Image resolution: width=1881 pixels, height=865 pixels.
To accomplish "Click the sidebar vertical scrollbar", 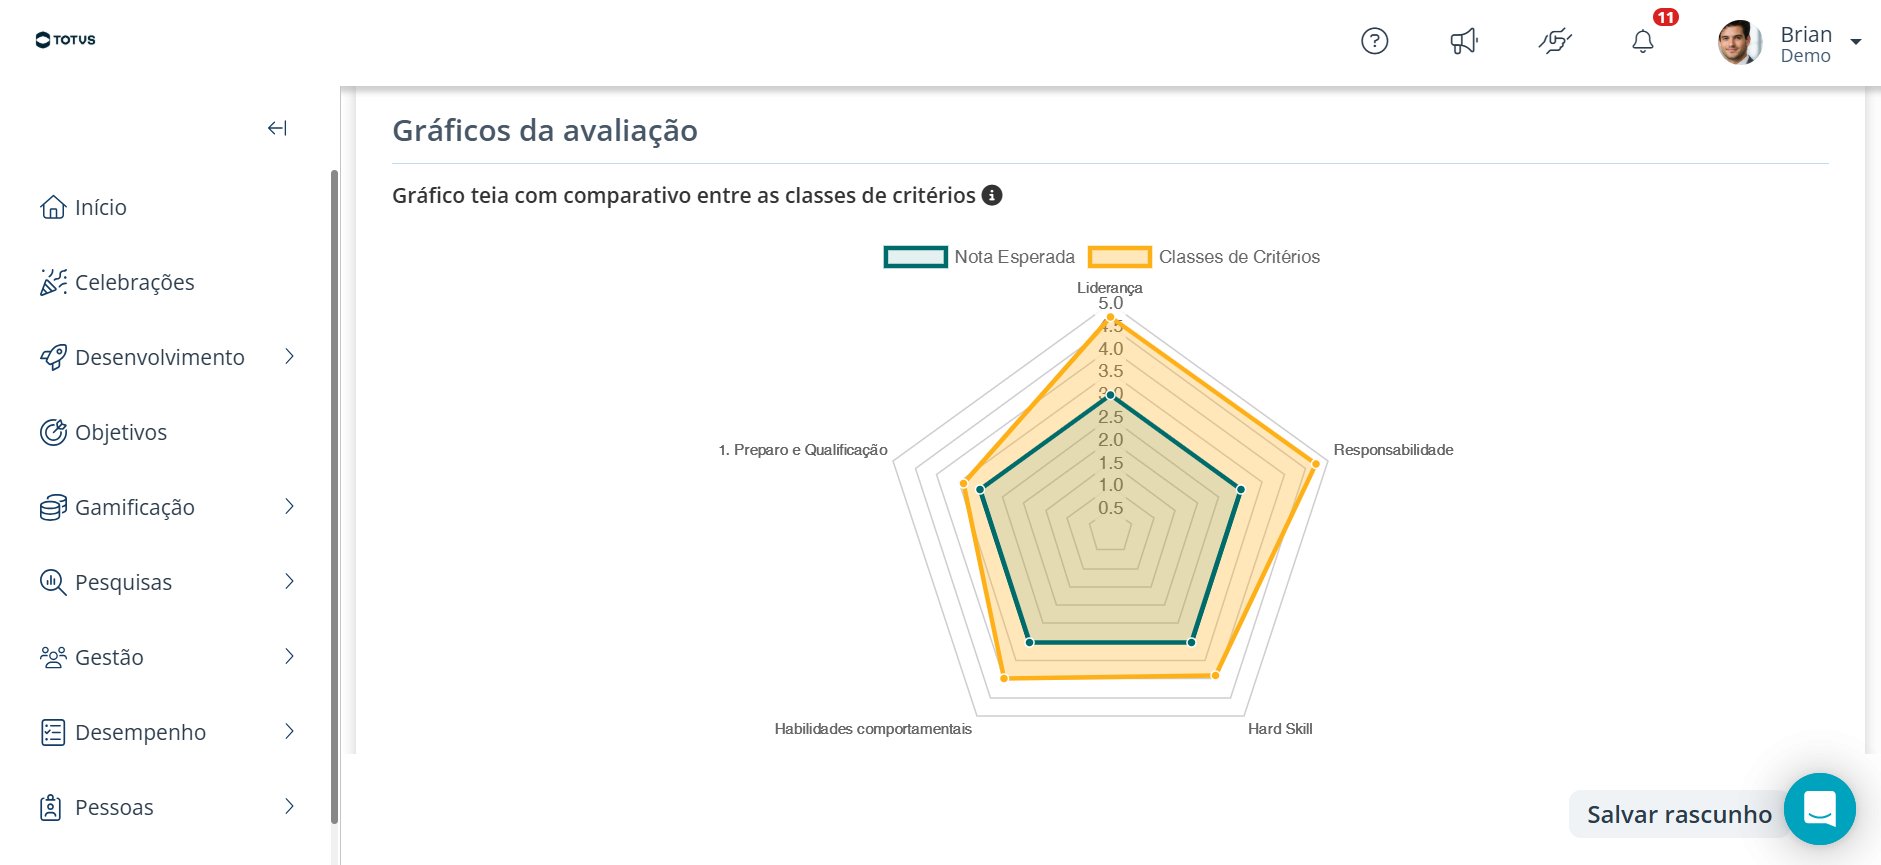I will tap(334, 496).
